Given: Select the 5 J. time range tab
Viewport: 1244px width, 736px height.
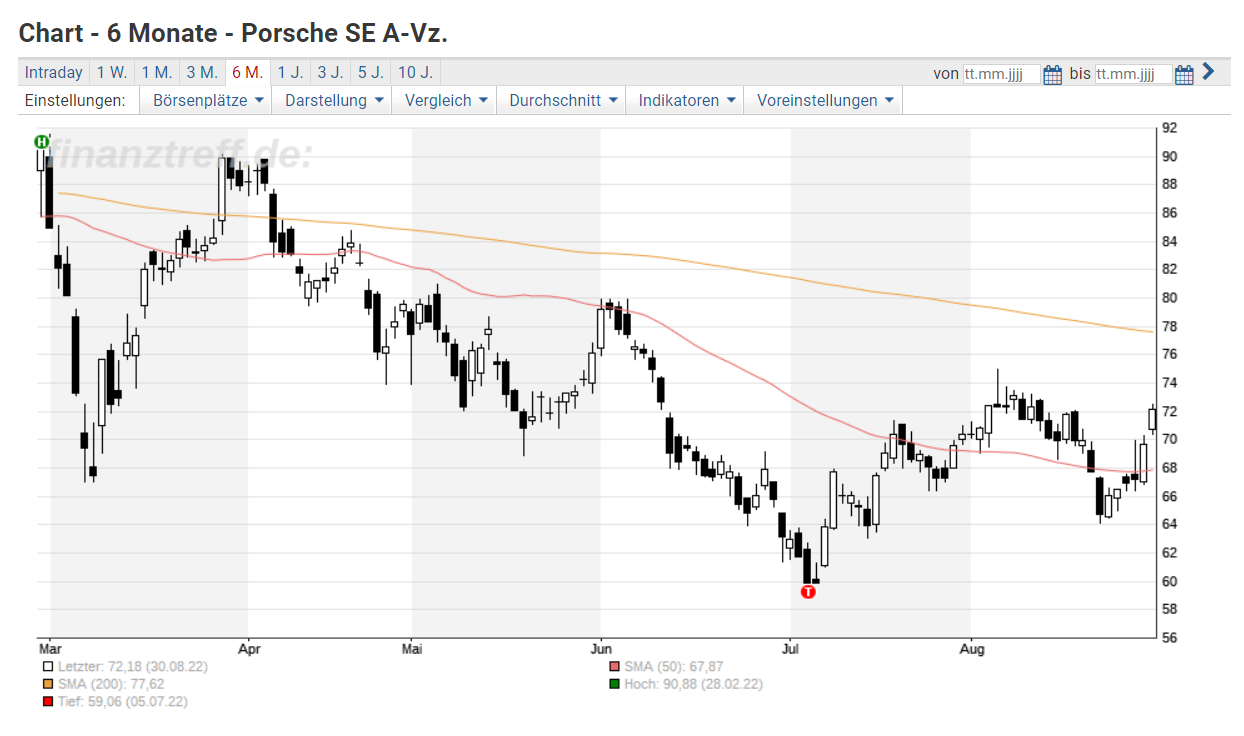Looking at the screenshot, I should [370, 72].
